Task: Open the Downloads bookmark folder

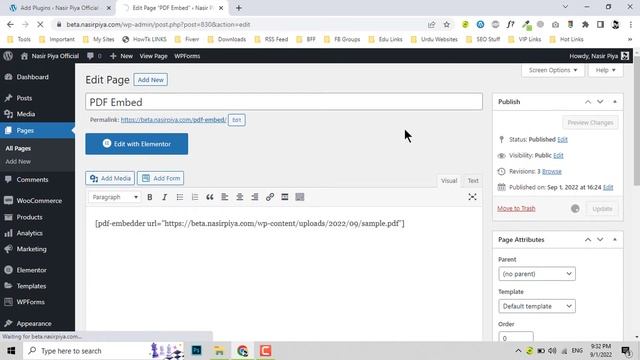Action: pyautogui.click(x=227, y=39)
